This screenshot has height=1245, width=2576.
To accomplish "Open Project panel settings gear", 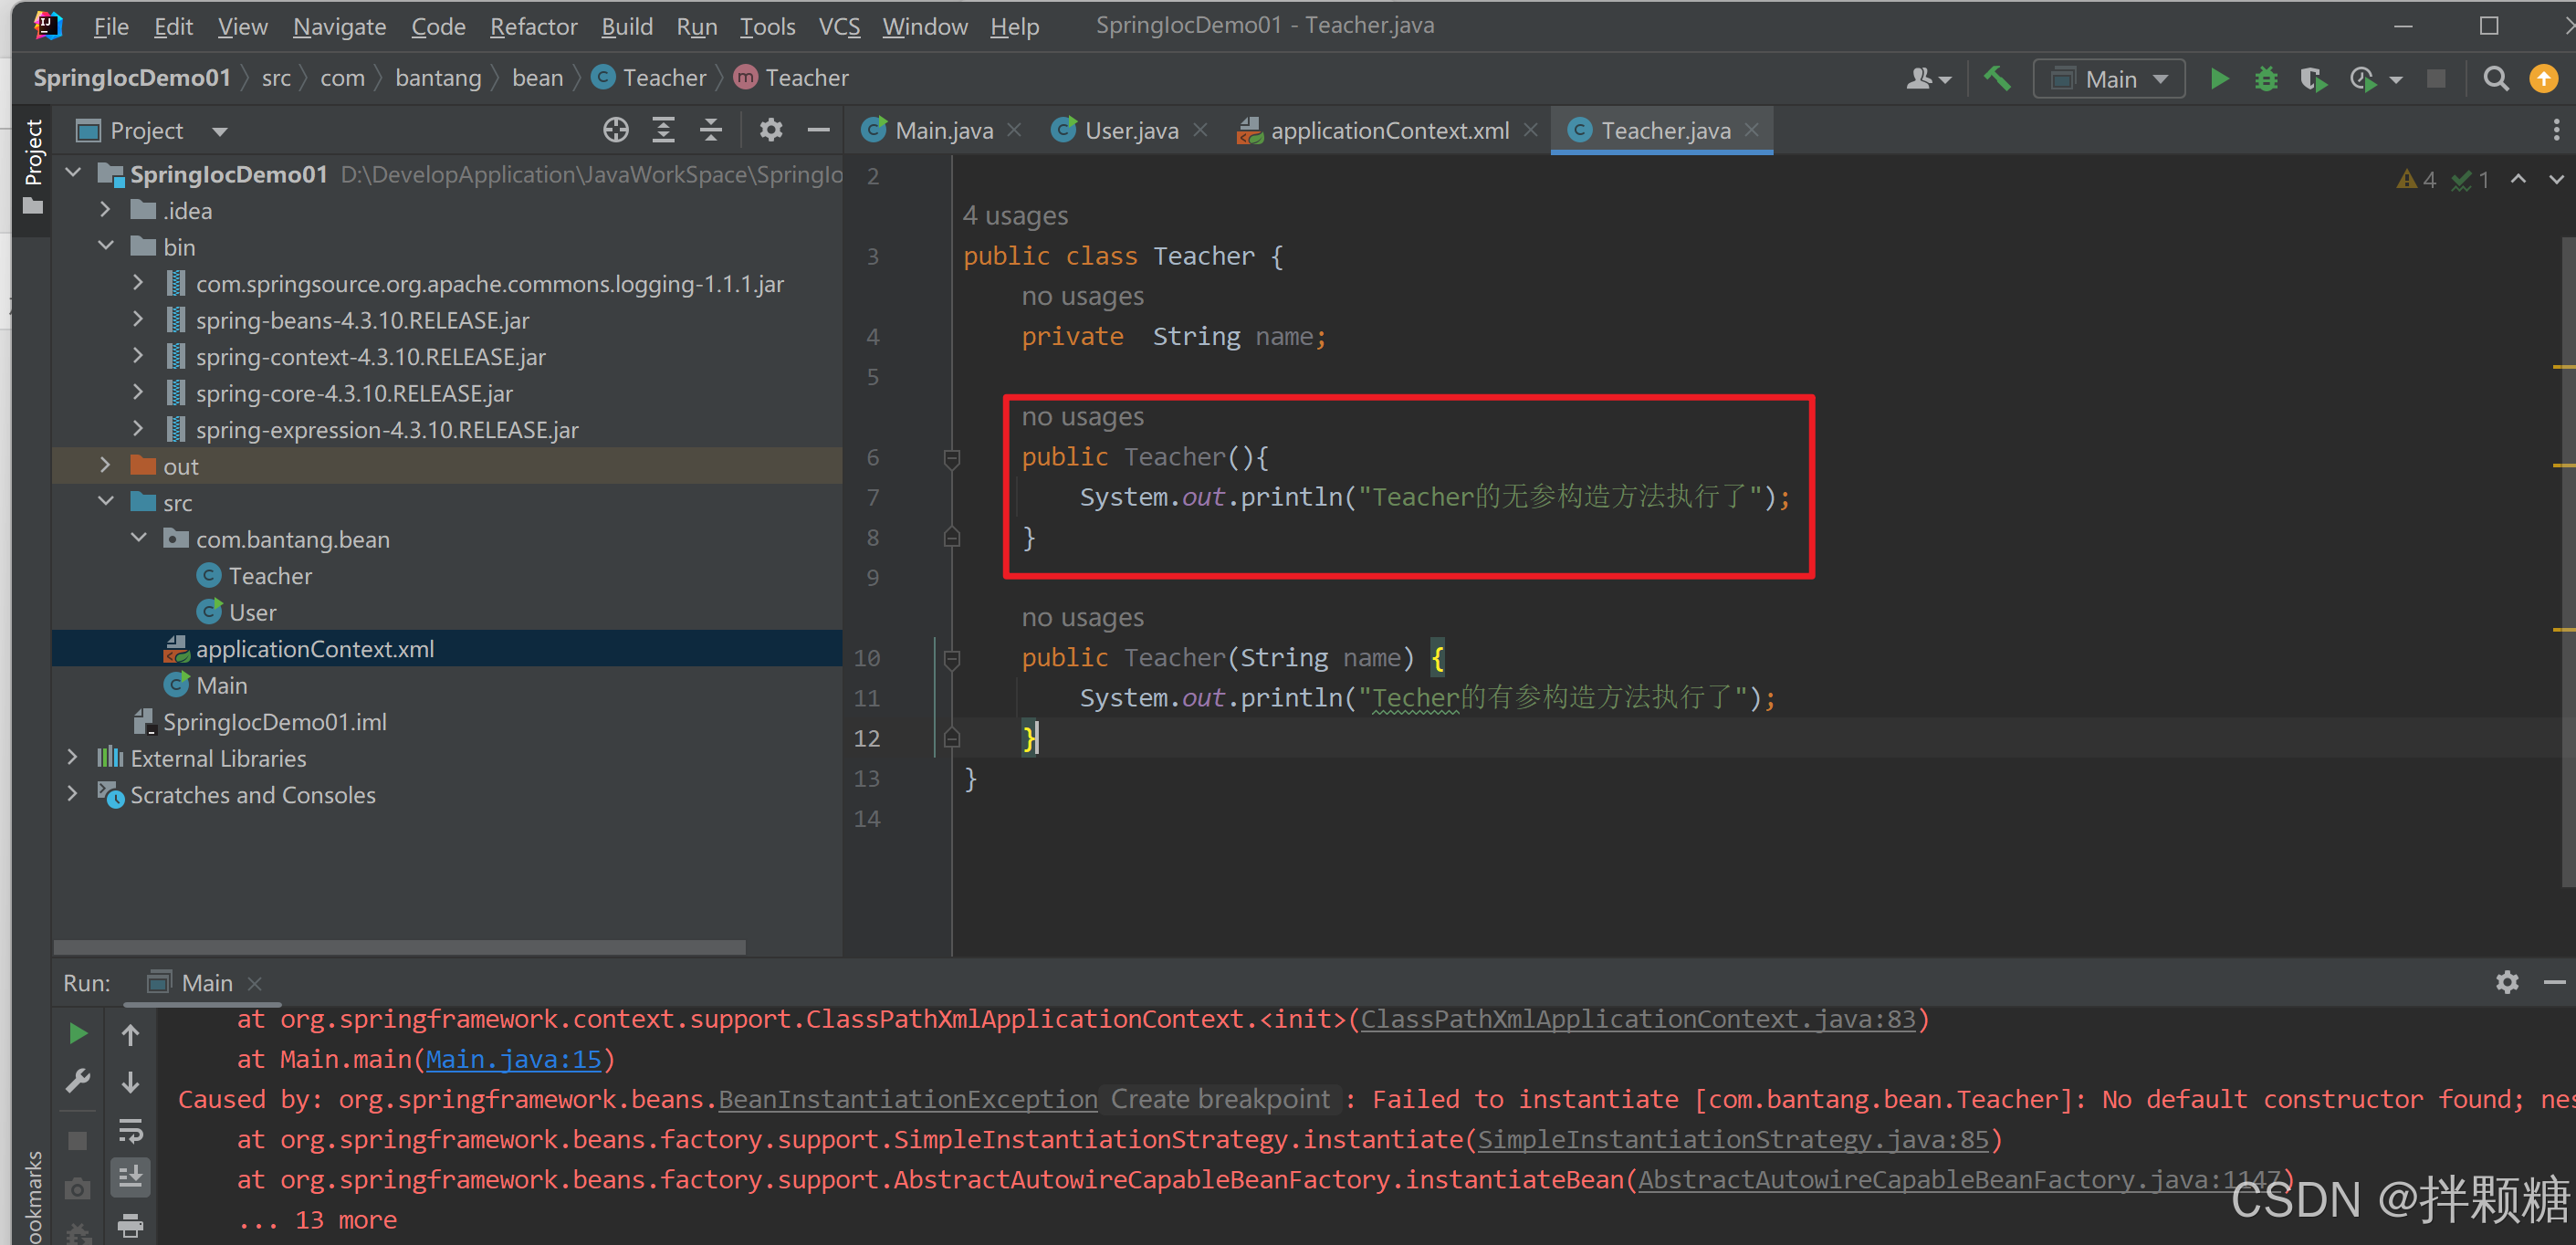I will click(x=771, y=130).
